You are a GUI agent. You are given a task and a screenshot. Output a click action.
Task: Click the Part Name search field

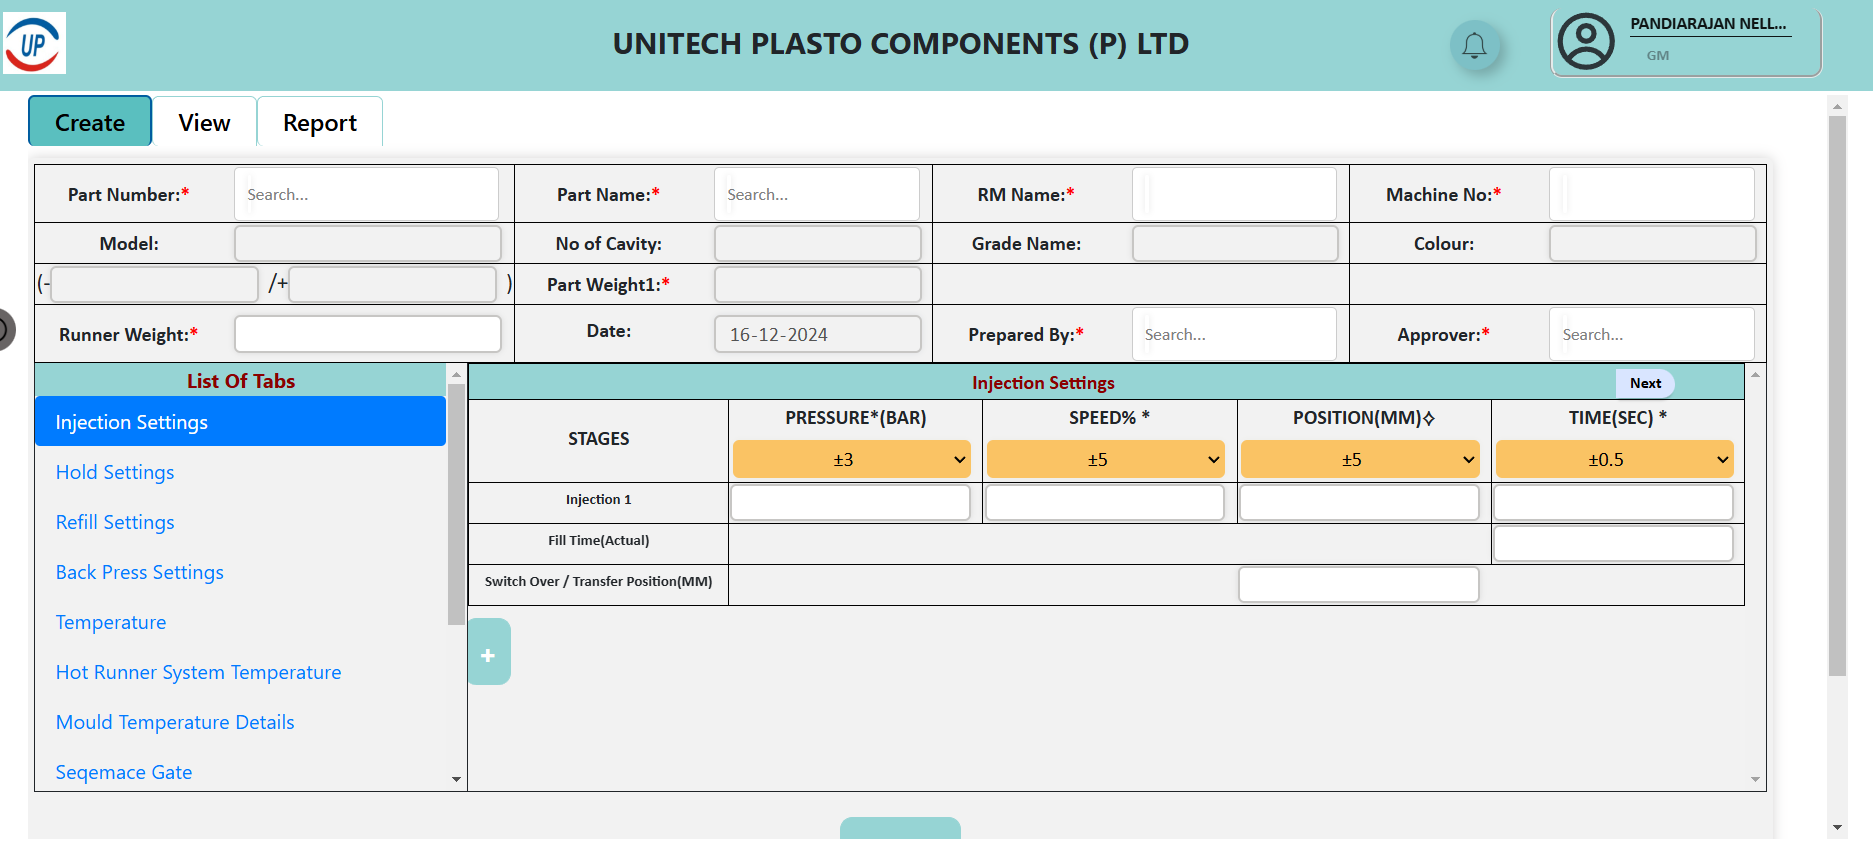coord(817,194)
